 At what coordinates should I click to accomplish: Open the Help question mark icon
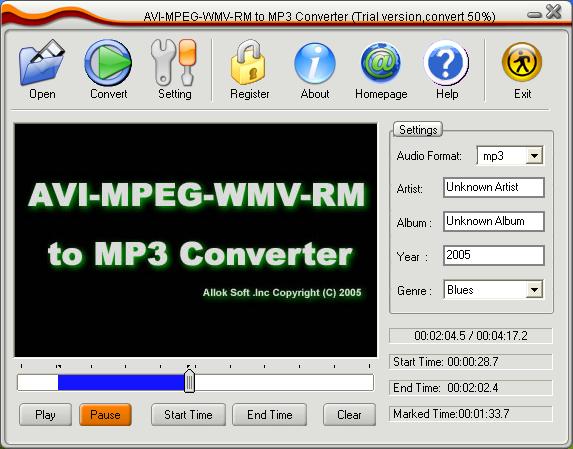pyautogui.click(x=447, y=63)
